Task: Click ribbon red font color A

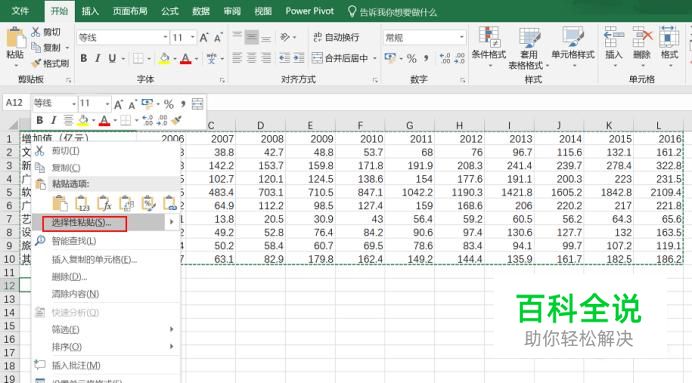Action: (186, 58)
